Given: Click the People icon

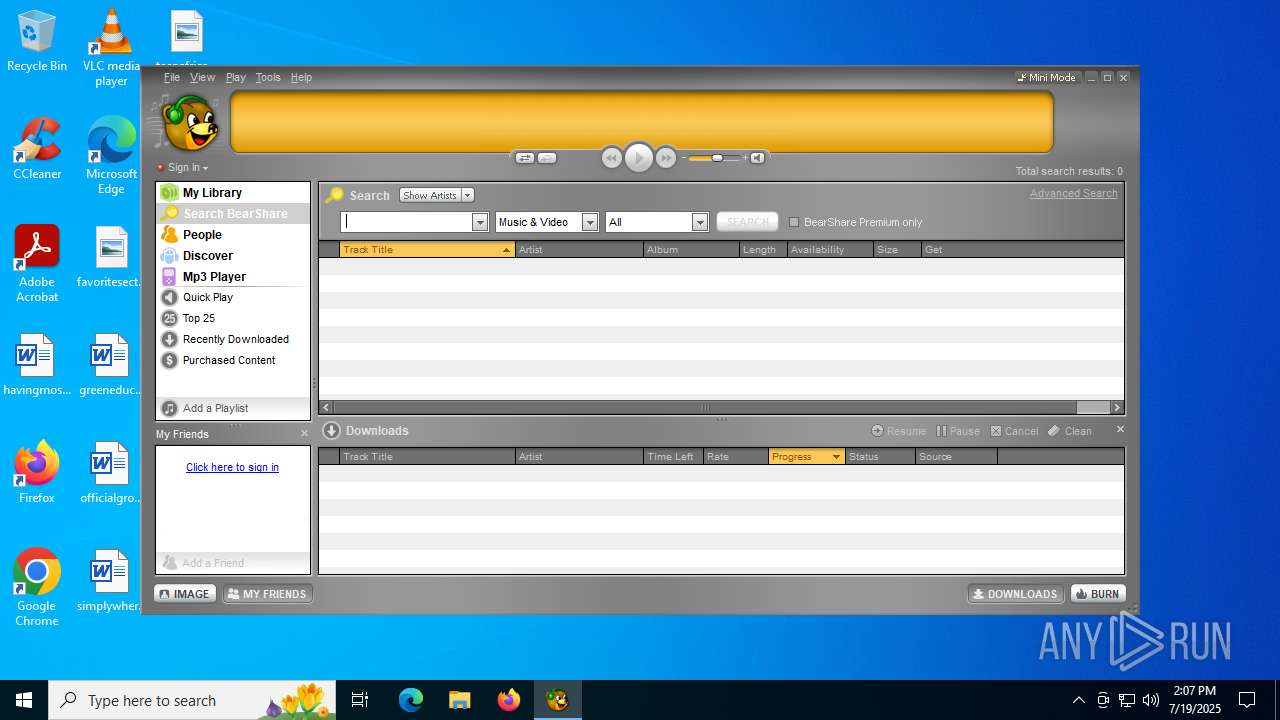Looking at the screenshot, I should (x=169, y=235).
